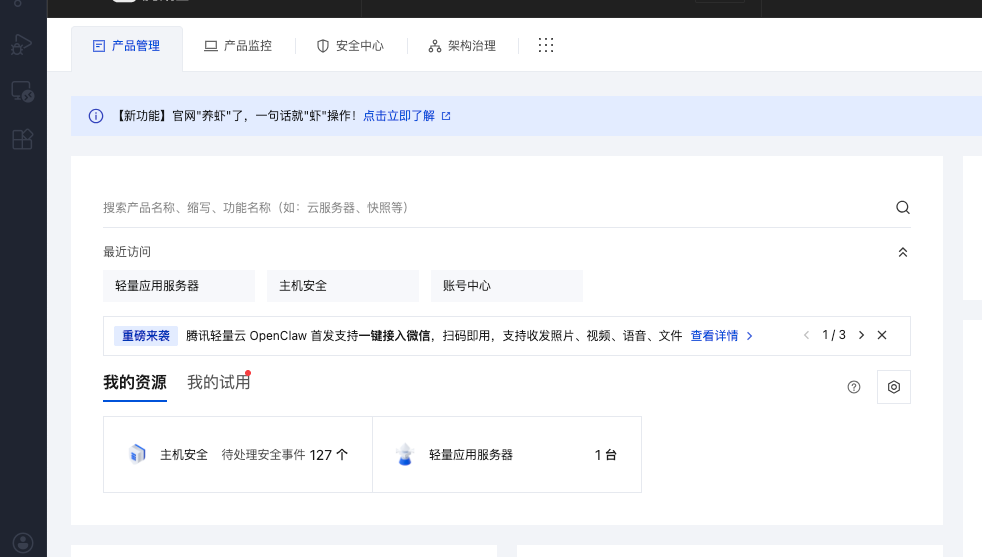Click the help question mark icon

[x=853, y=387]
